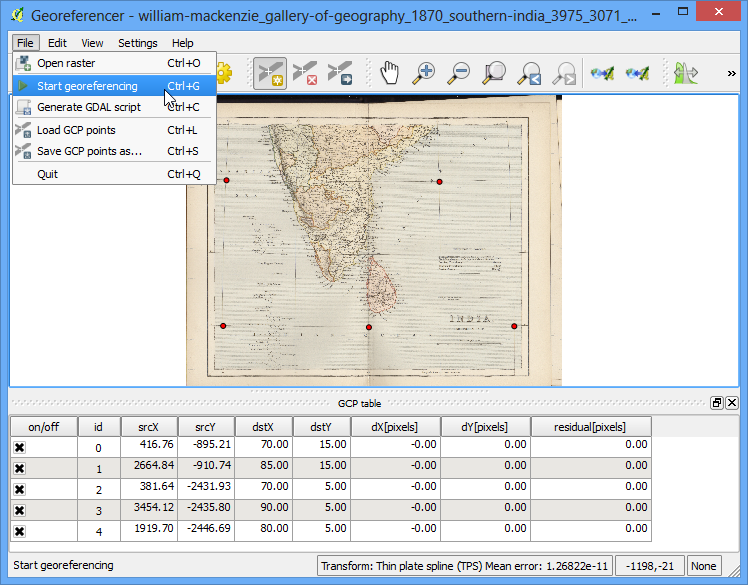Click the Load GCP points menu icon
This screenshot has height=585, width=748.
pos(23,130)
